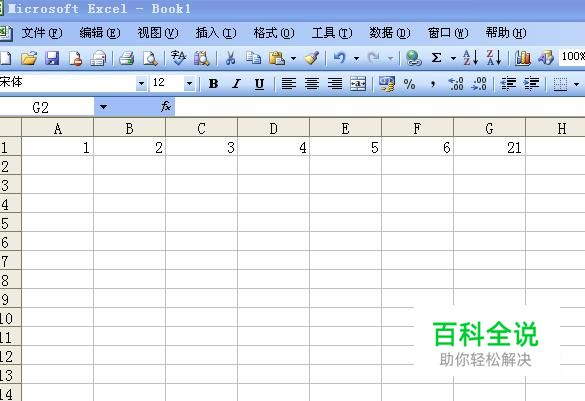Click the greyed Redo arrow icon
Viewport: 585px width, 401px height.
(374, 58)
